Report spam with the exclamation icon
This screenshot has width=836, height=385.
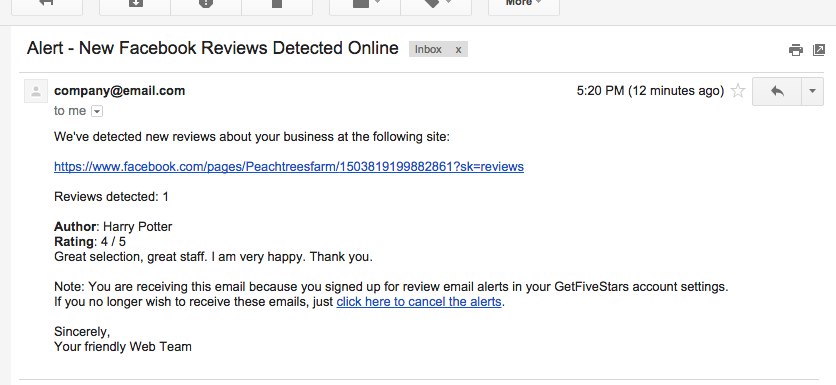[x=206, y=5]
